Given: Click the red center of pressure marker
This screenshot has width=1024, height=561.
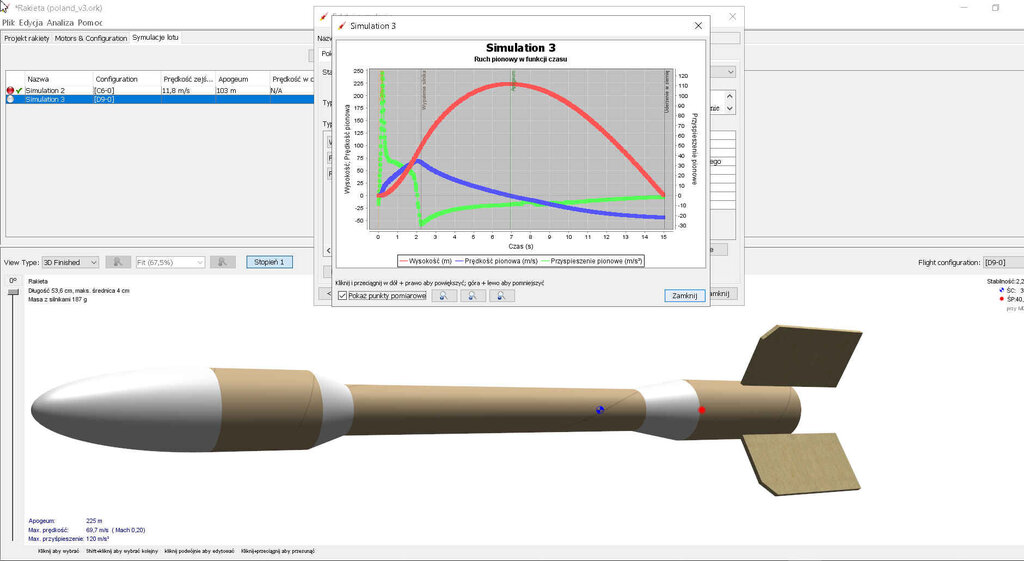Looking at the screenshot, I should (701, 410).
